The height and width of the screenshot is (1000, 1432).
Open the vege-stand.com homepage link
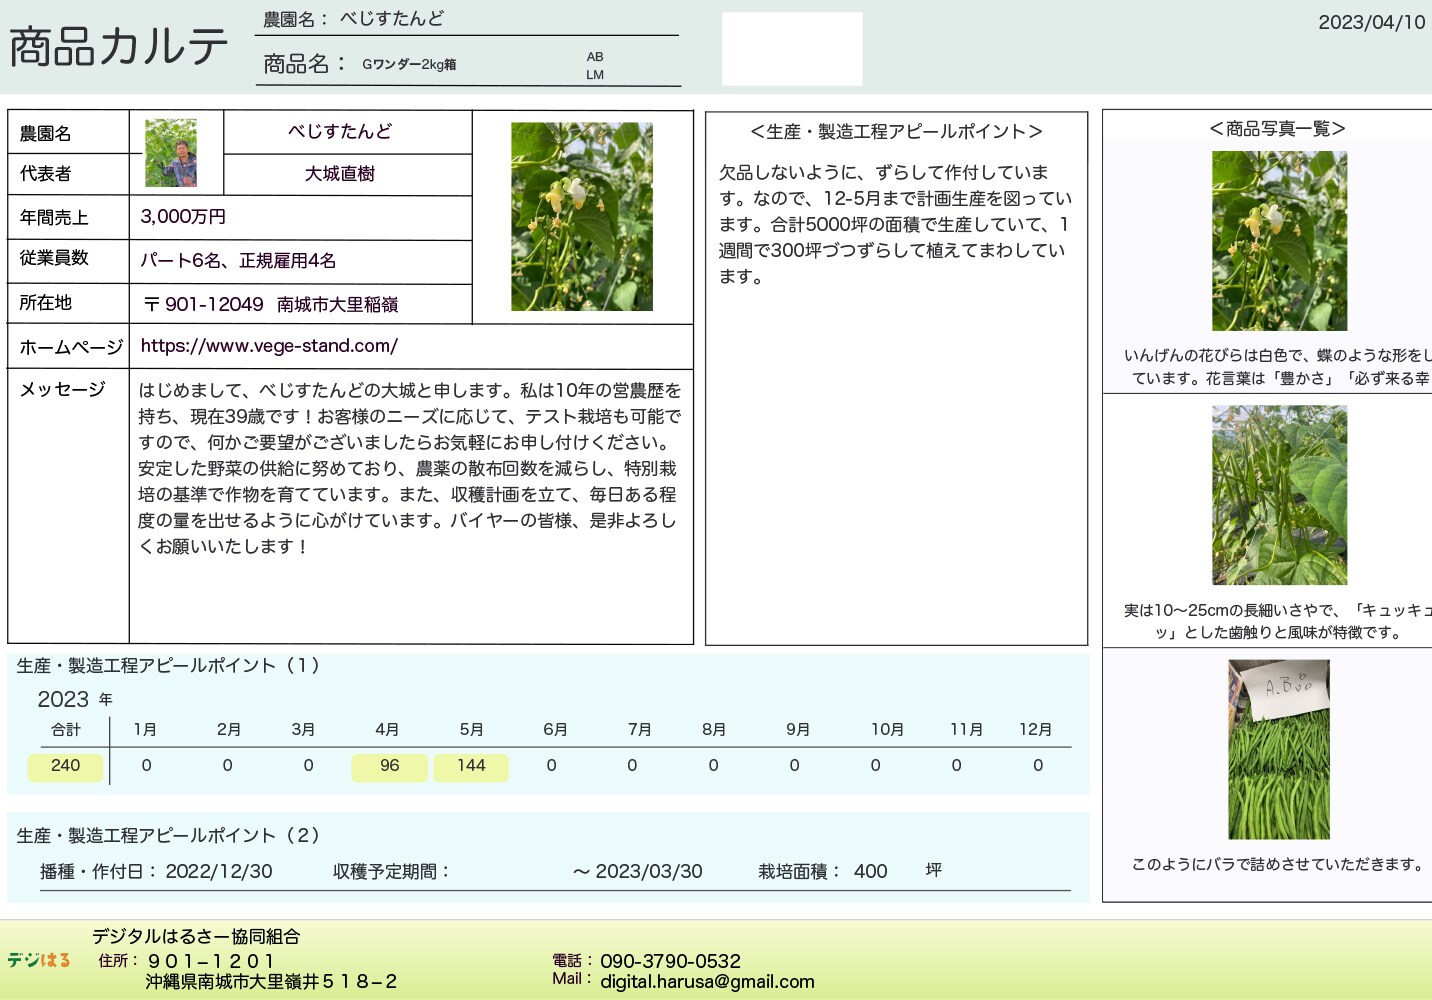click(x=269, y=346)
